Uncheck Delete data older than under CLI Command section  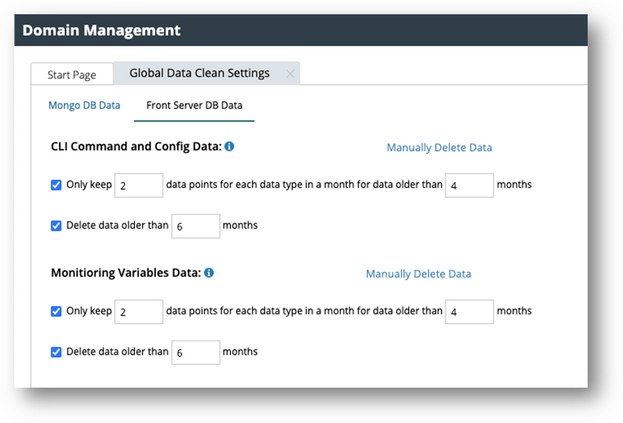tap(56, 226)
